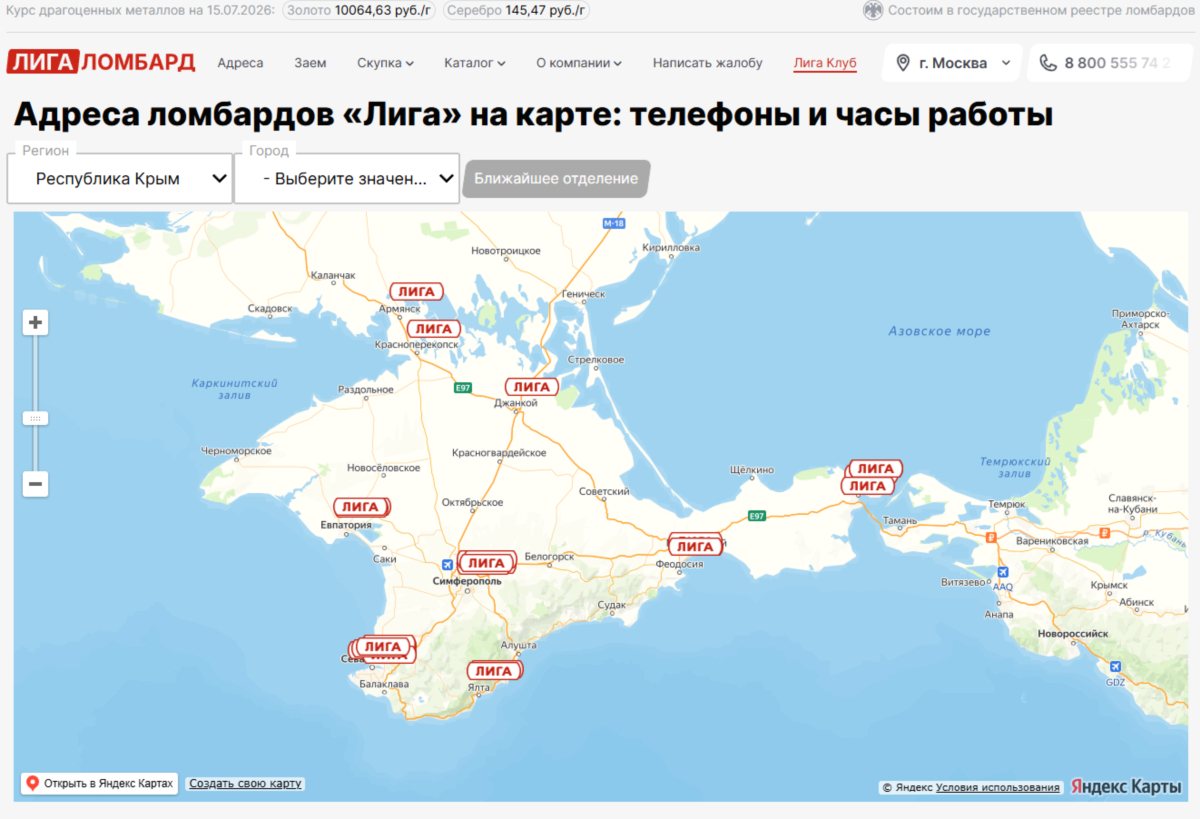Click the Лига Ломбард logo
Image resolution: width=1200 pixels, height=819 pixels.
[x=101, y=62]
